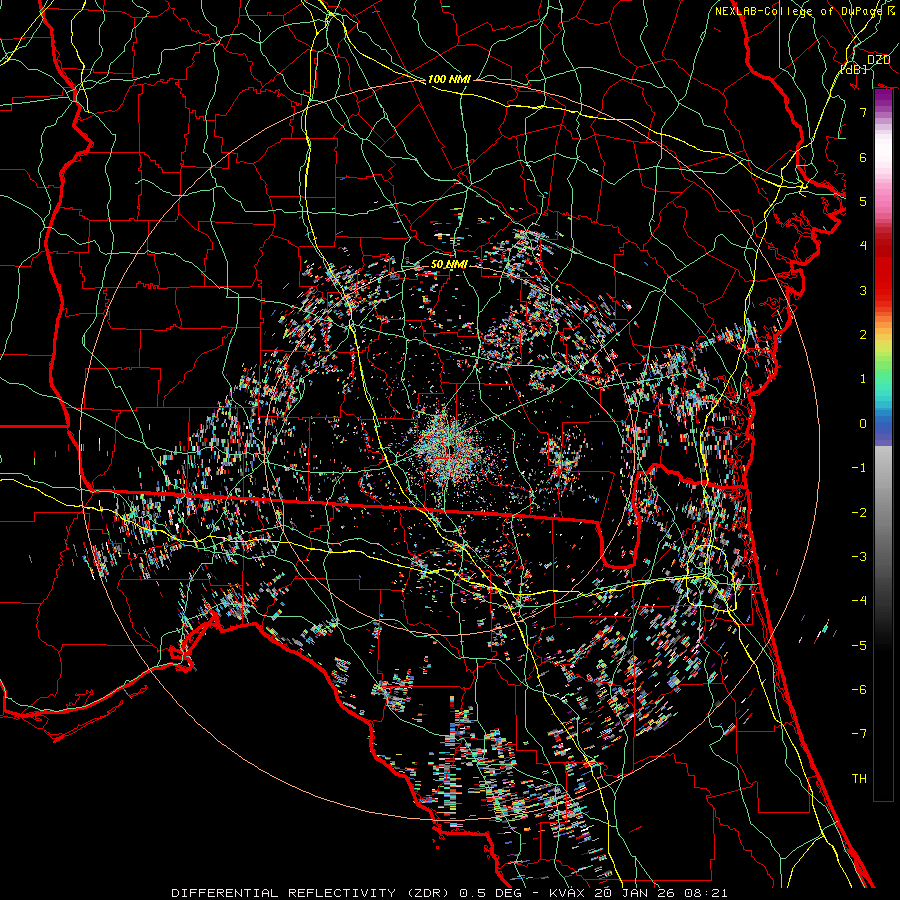The width and height of the screenshot is (900, 900).
Task: Click the 4 dB label on the scale
Action: pyautogui.click(x=863, y=245)
